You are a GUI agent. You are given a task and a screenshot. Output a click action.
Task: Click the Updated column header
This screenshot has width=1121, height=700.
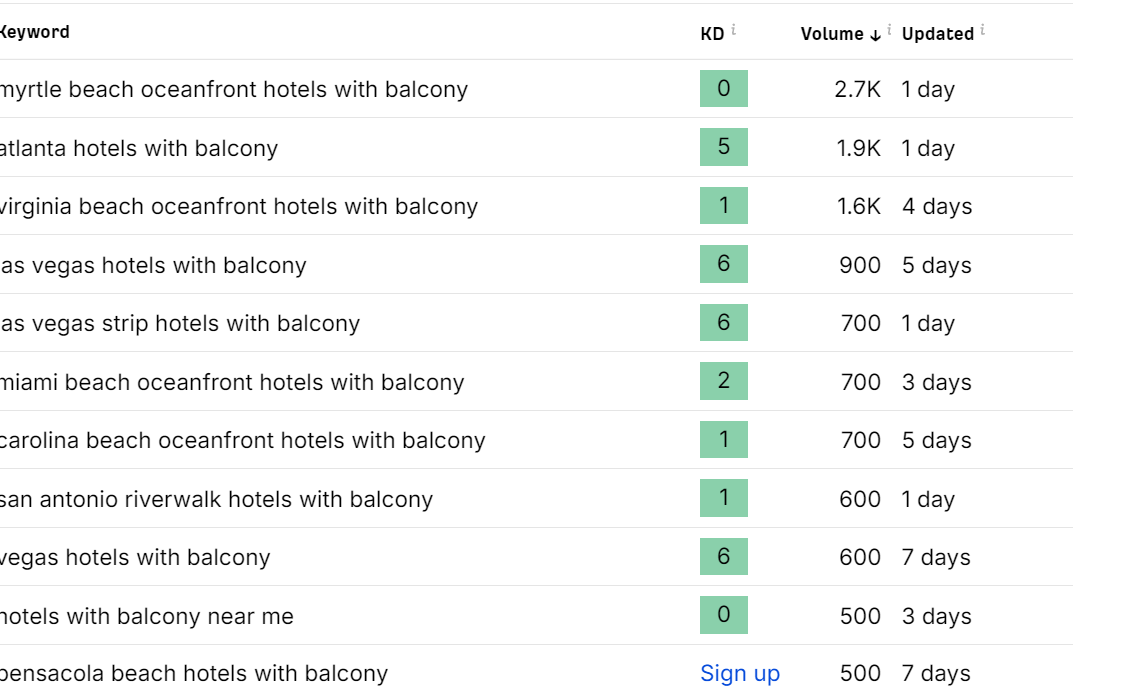(937, 34)
